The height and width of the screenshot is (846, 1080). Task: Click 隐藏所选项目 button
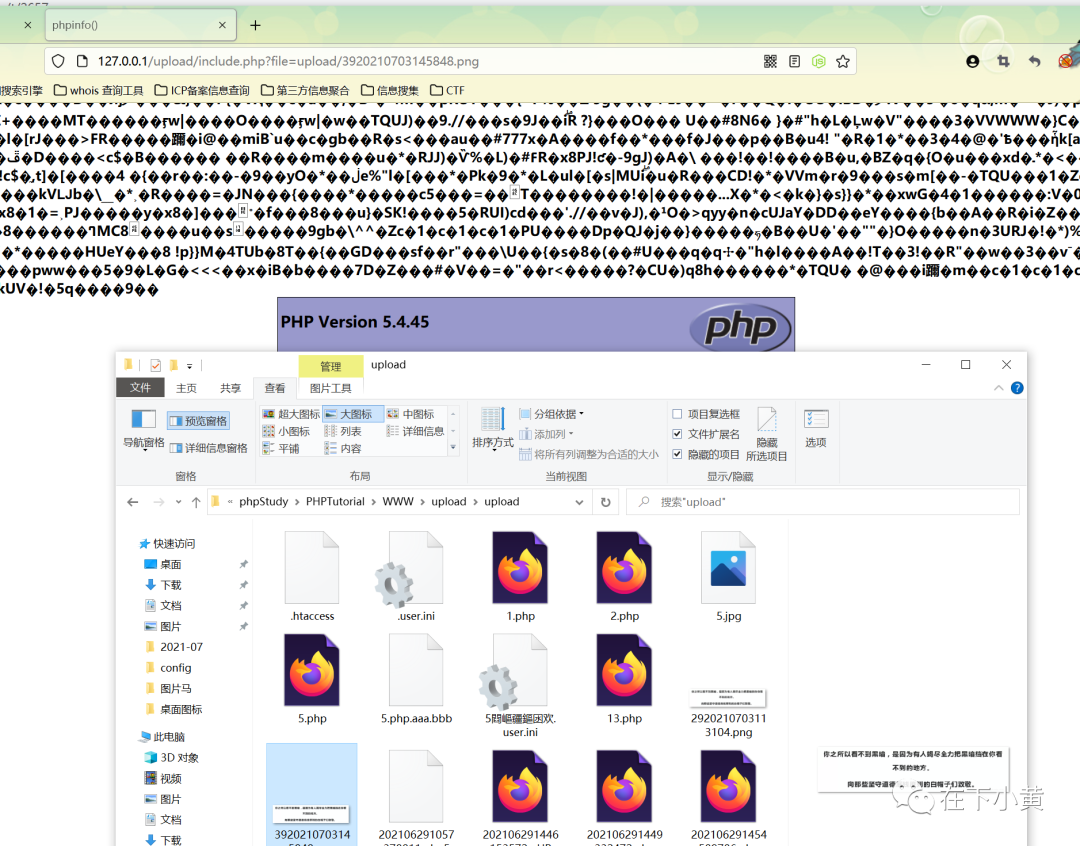(767, 434)
